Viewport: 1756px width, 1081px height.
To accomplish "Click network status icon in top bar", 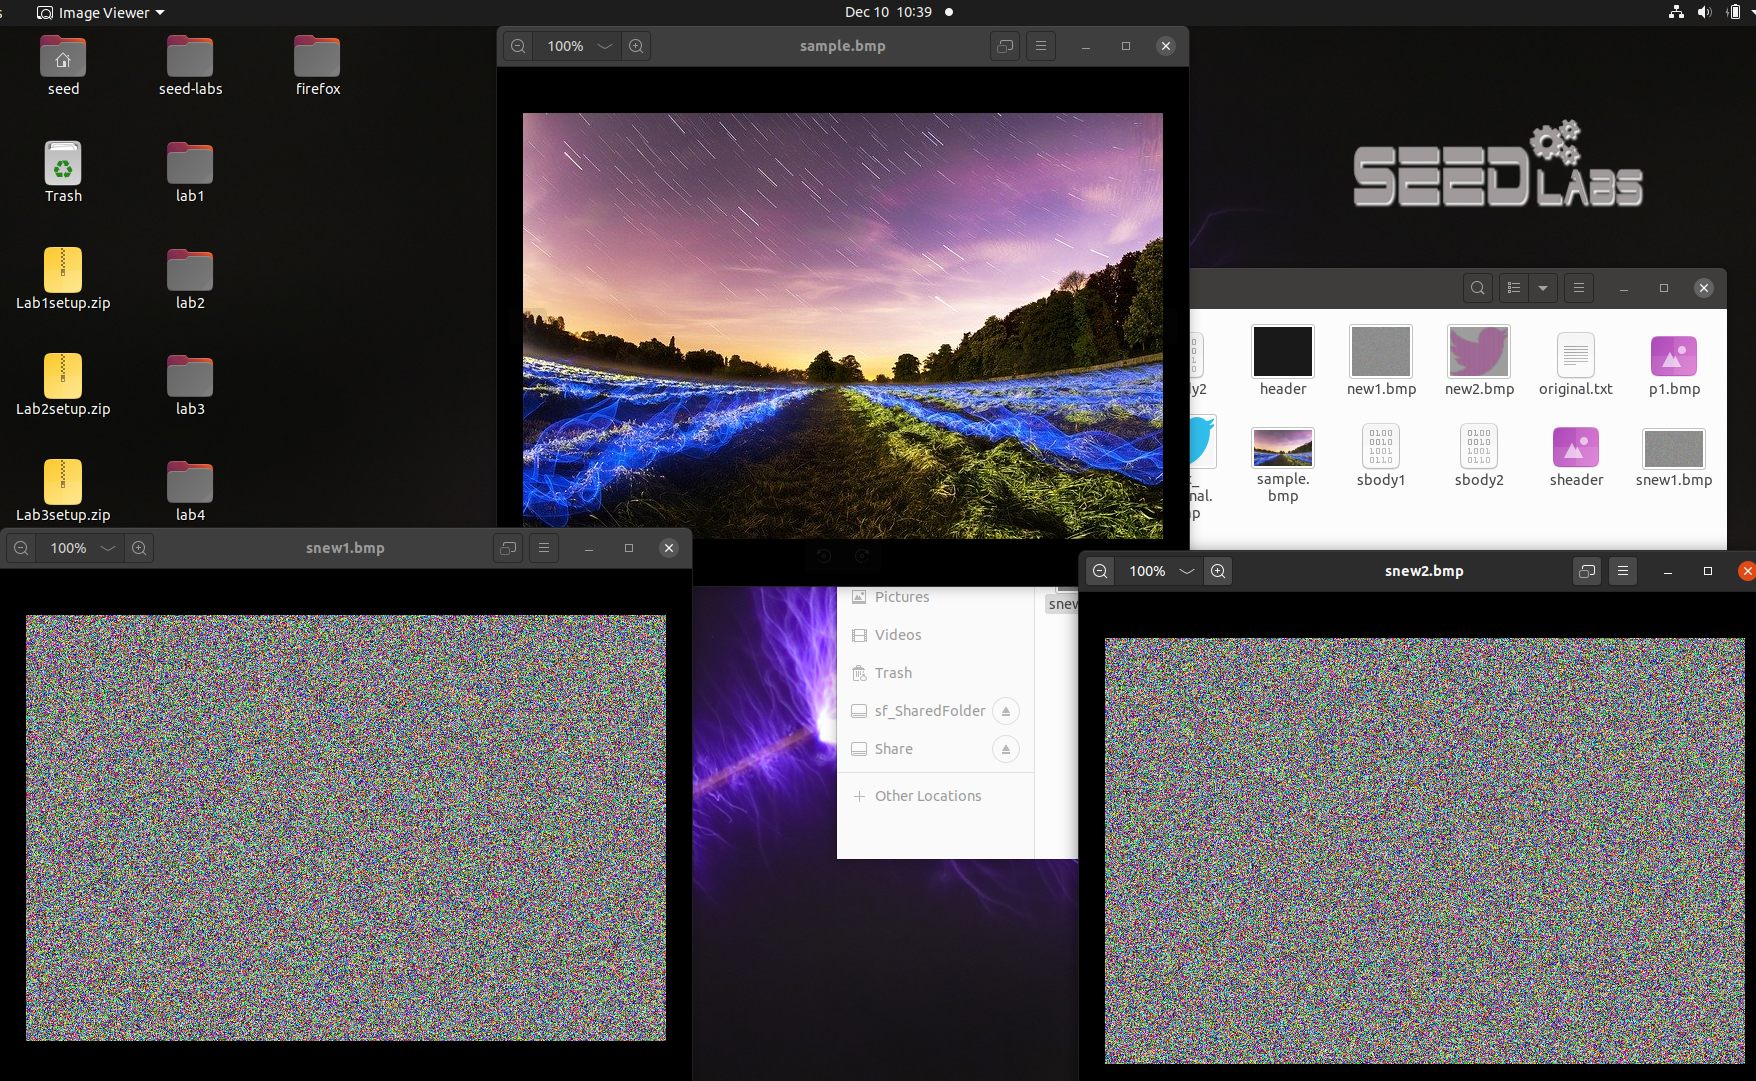I will pos(1676,12).
